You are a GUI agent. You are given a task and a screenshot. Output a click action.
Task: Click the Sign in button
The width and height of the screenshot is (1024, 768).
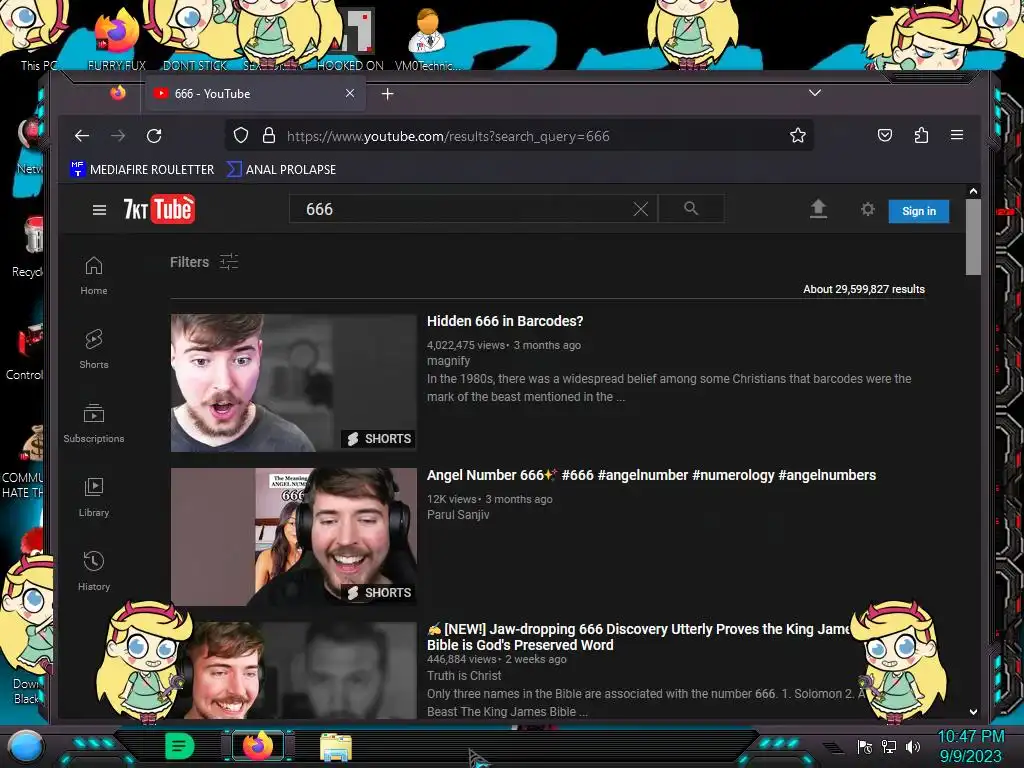coord(918,211)
